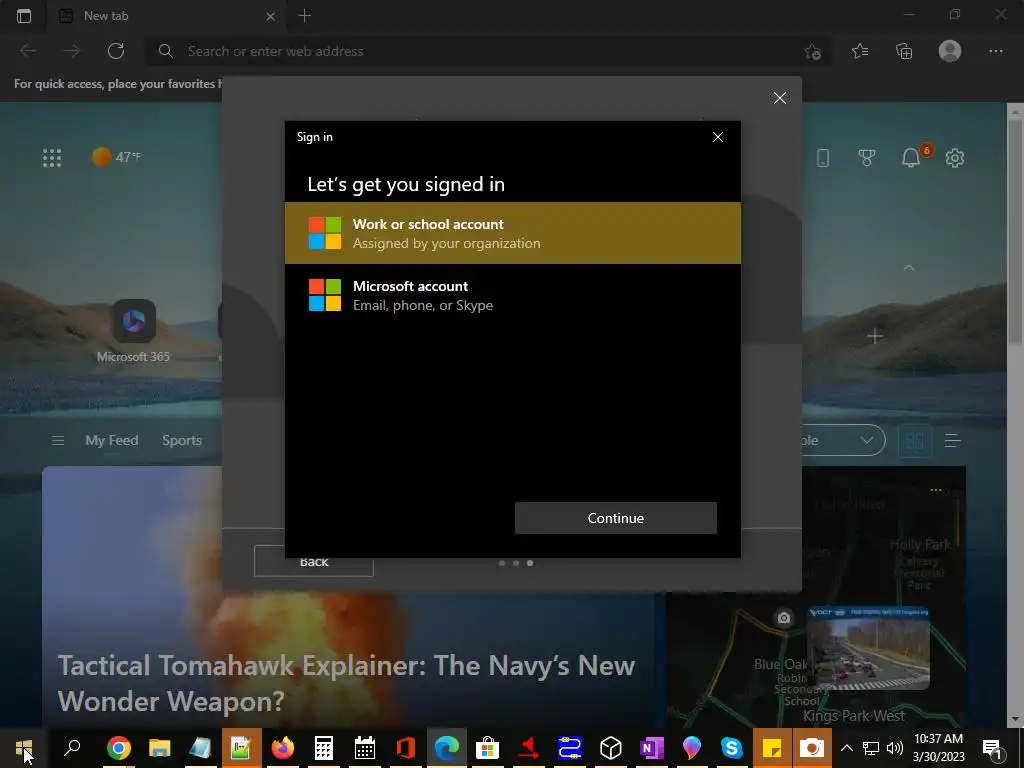
Task: Open Windows Action Center notifications
Action: [x=993, y=748]
